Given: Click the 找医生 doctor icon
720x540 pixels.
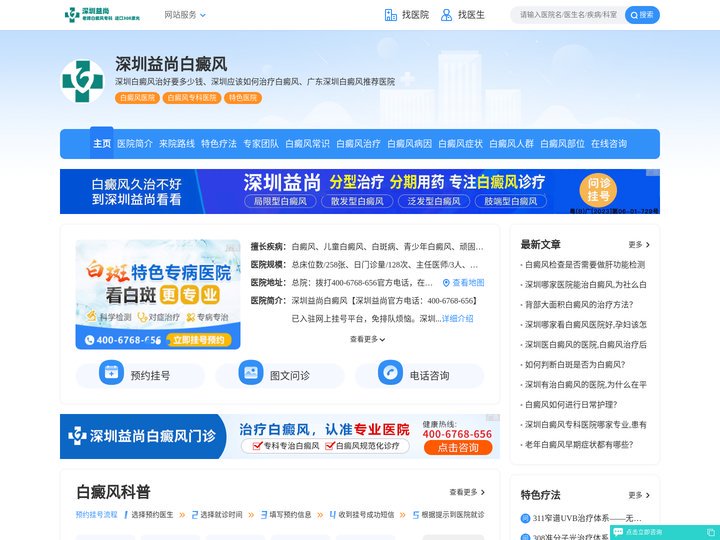Looking at the screenshot, I should (x=446, y=15).
